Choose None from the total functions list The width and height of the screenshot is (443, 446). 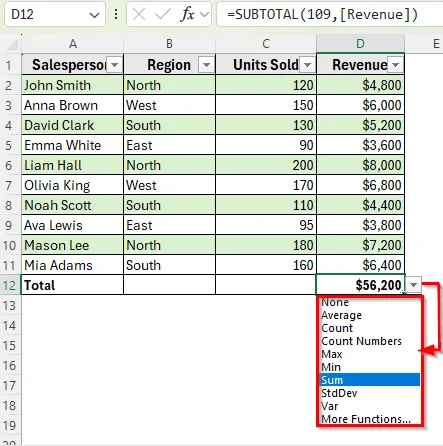[x=370, y=302]
